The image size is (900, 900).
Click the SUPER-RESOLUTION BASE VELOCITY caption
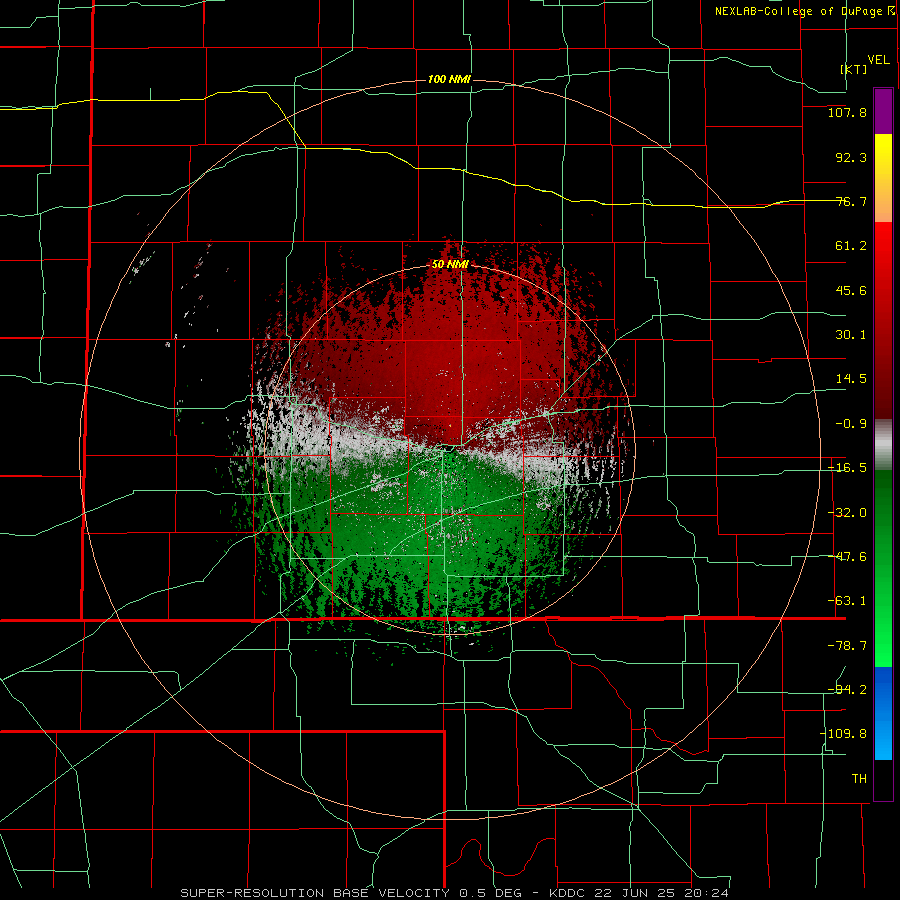click(x=315, y=893)
